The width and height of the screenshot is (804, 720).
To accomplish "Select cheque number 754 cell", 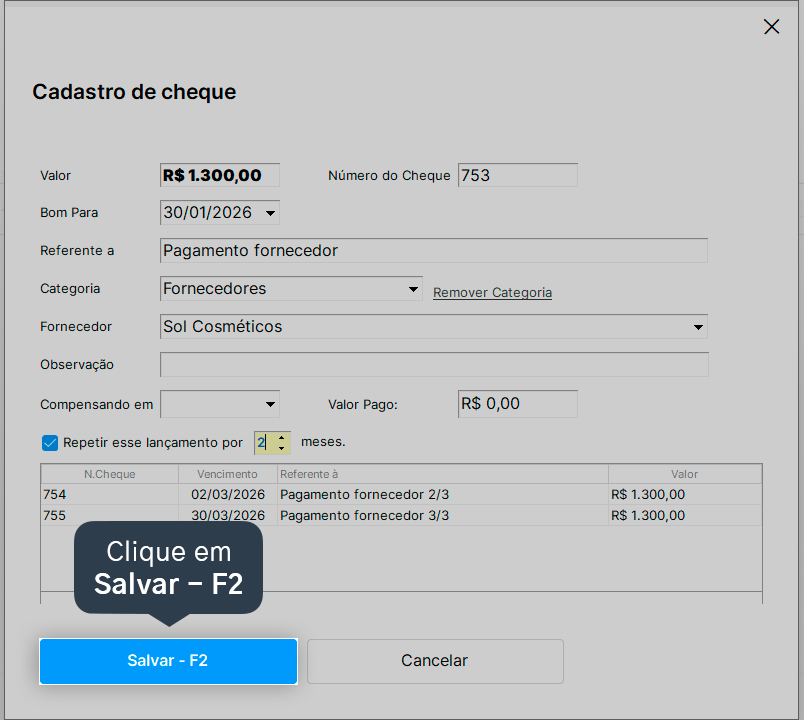I will pyautogui.click(x=110, y=494).
